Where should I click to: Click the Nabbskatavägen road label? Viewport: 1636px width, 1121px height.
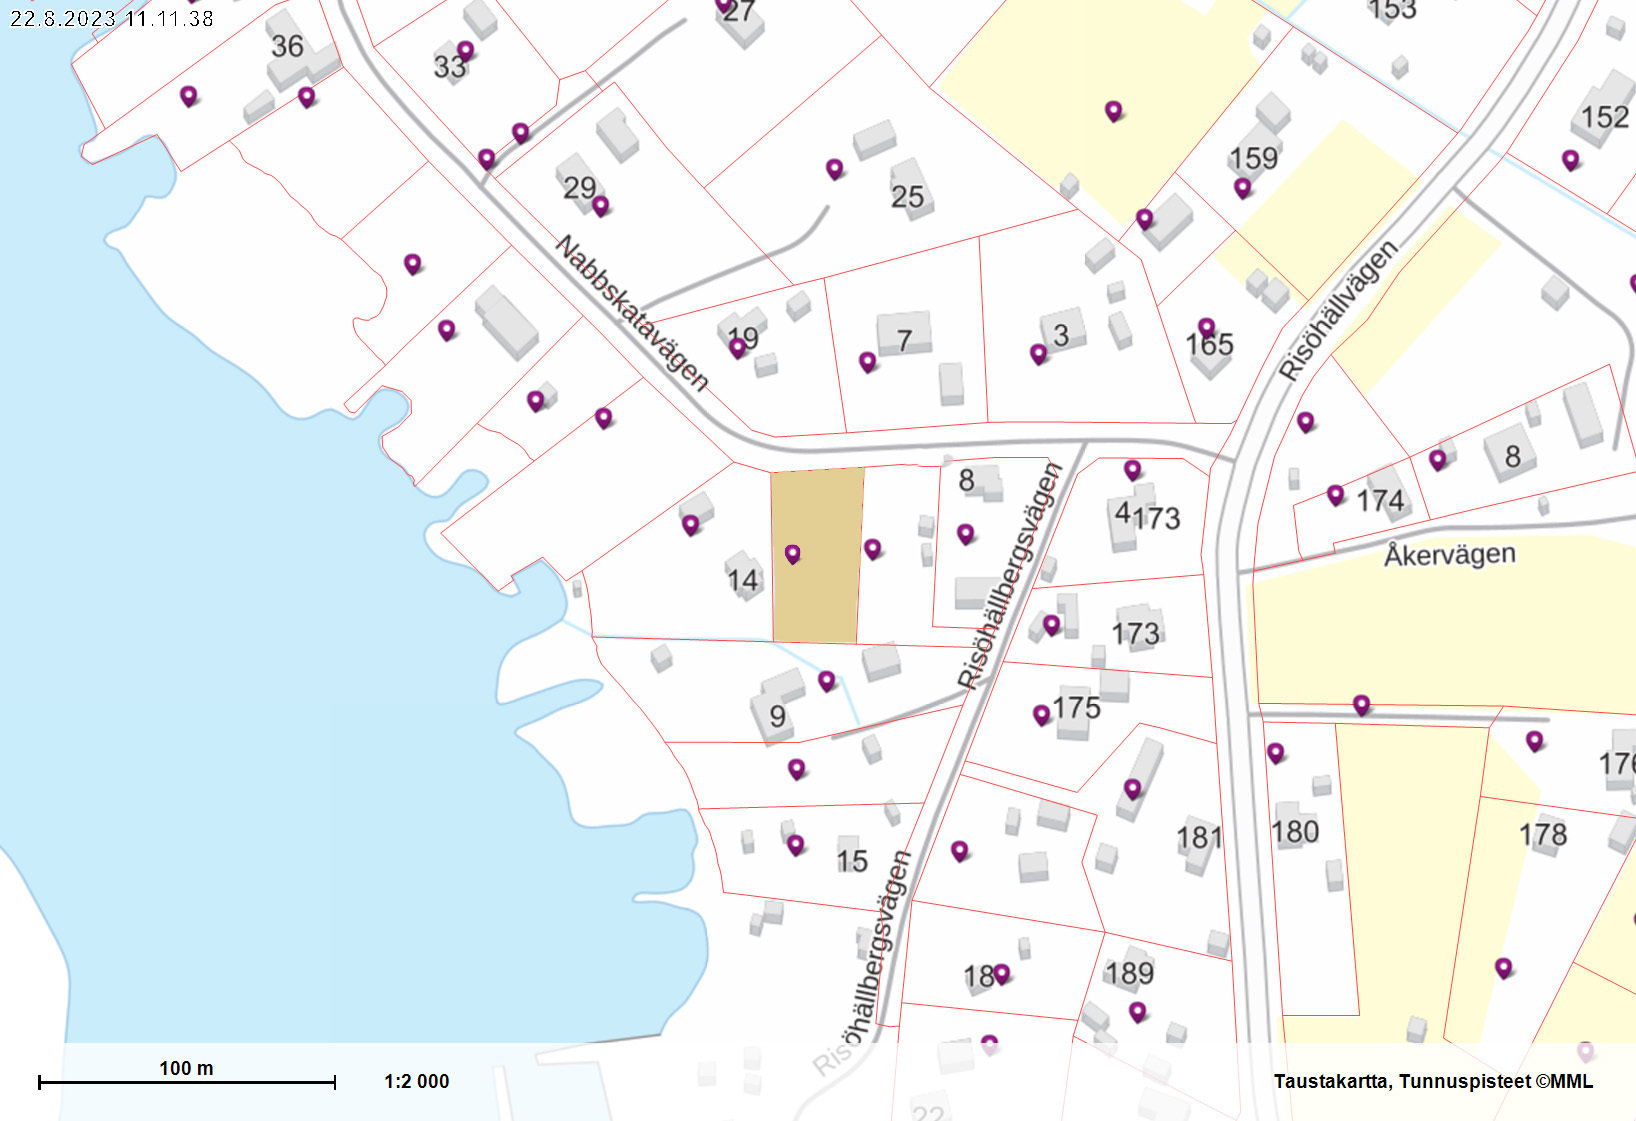point(632,313)
